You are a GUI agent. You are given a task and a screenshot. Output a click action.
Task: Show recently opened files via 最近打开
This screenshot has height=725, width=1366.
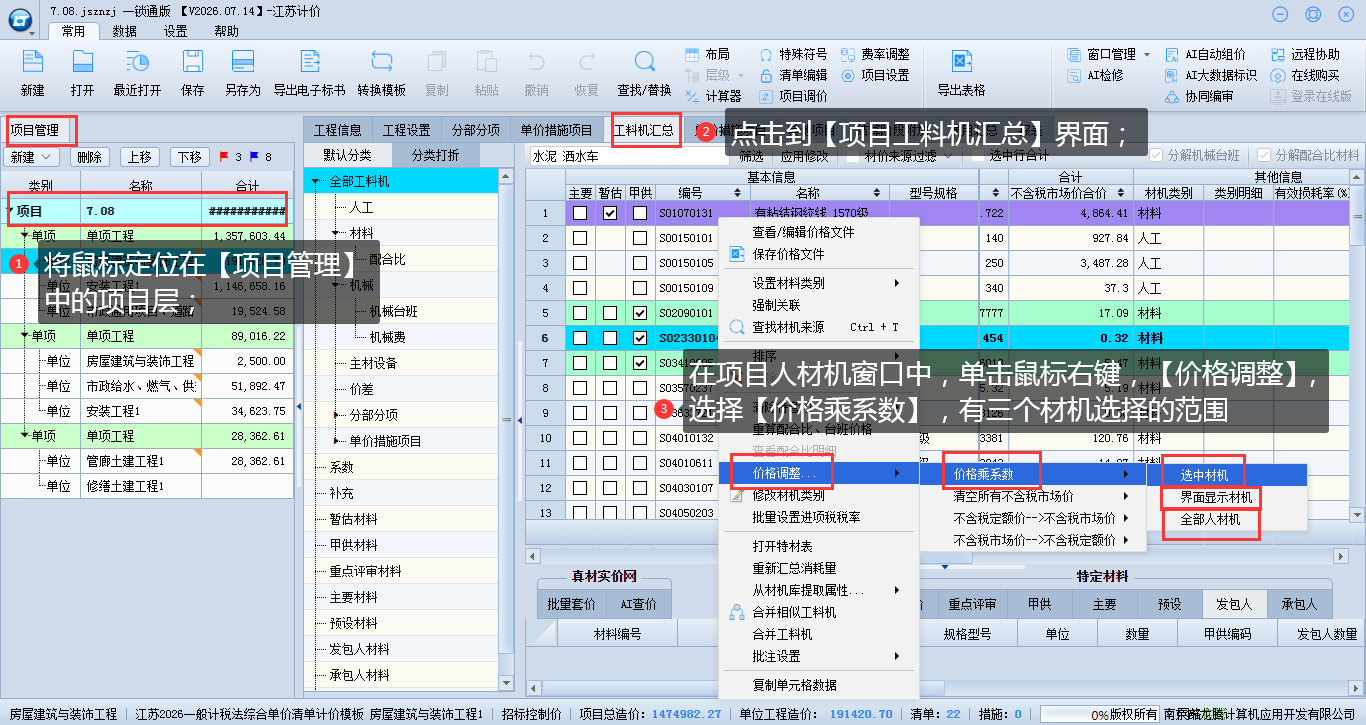point(137,62)
